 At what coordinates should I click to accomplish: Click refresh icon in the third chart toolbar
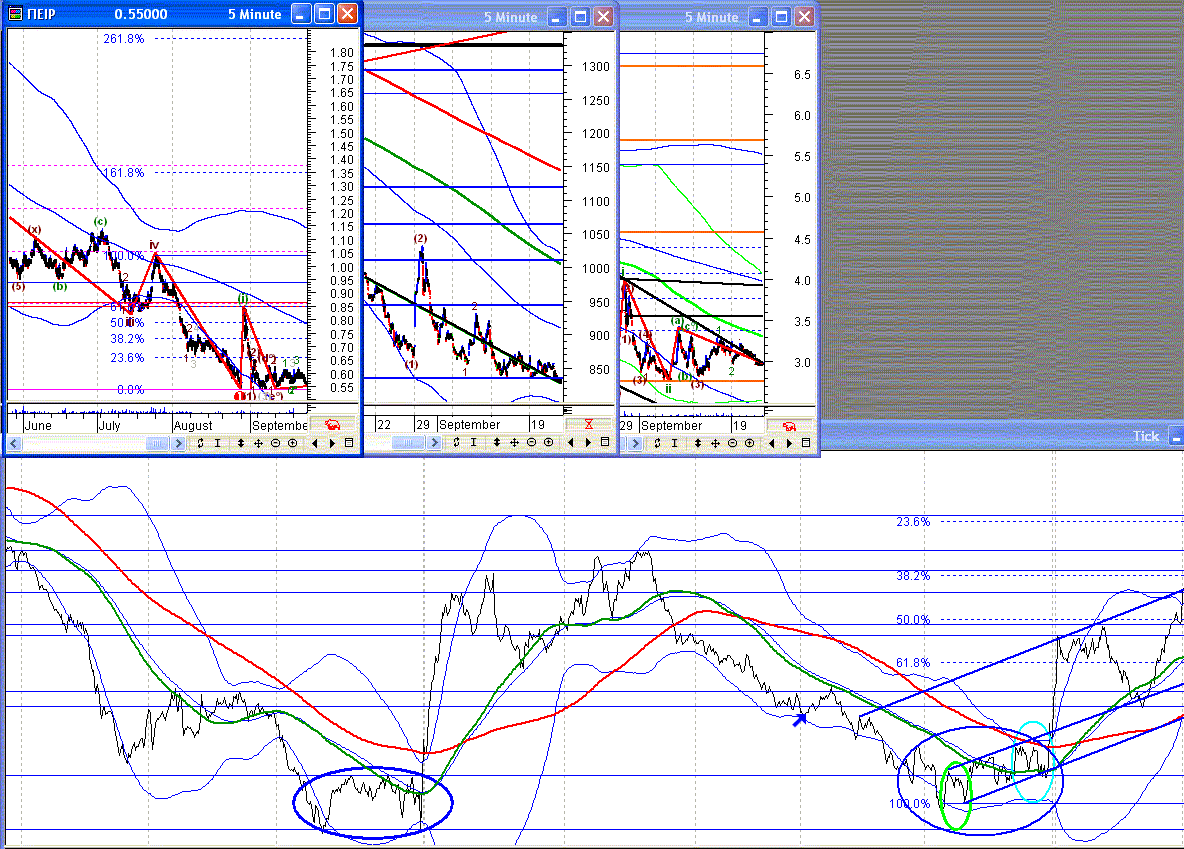pos(657,443)
